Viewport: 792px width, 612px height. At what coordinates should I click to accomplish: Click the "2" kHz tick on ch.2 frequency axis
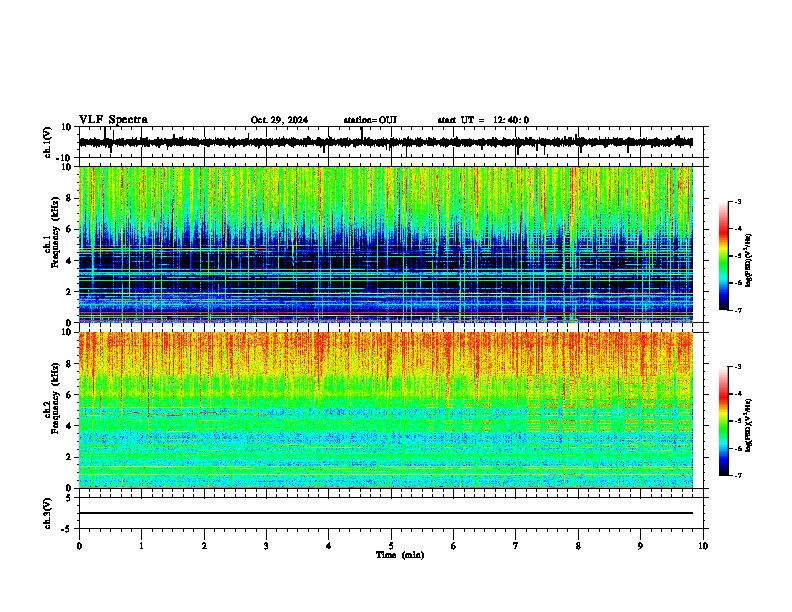70,457
